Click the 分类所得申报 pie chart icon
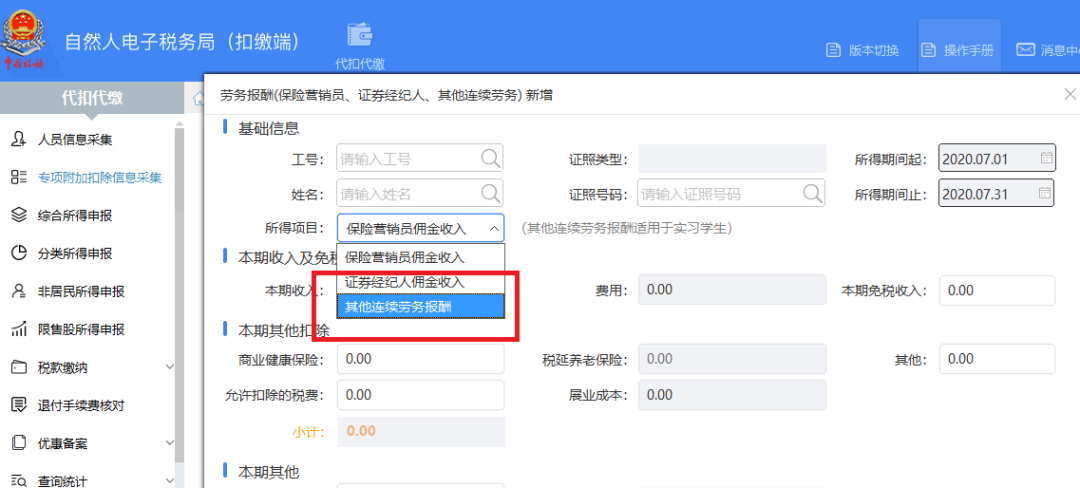 click(19, 253)
